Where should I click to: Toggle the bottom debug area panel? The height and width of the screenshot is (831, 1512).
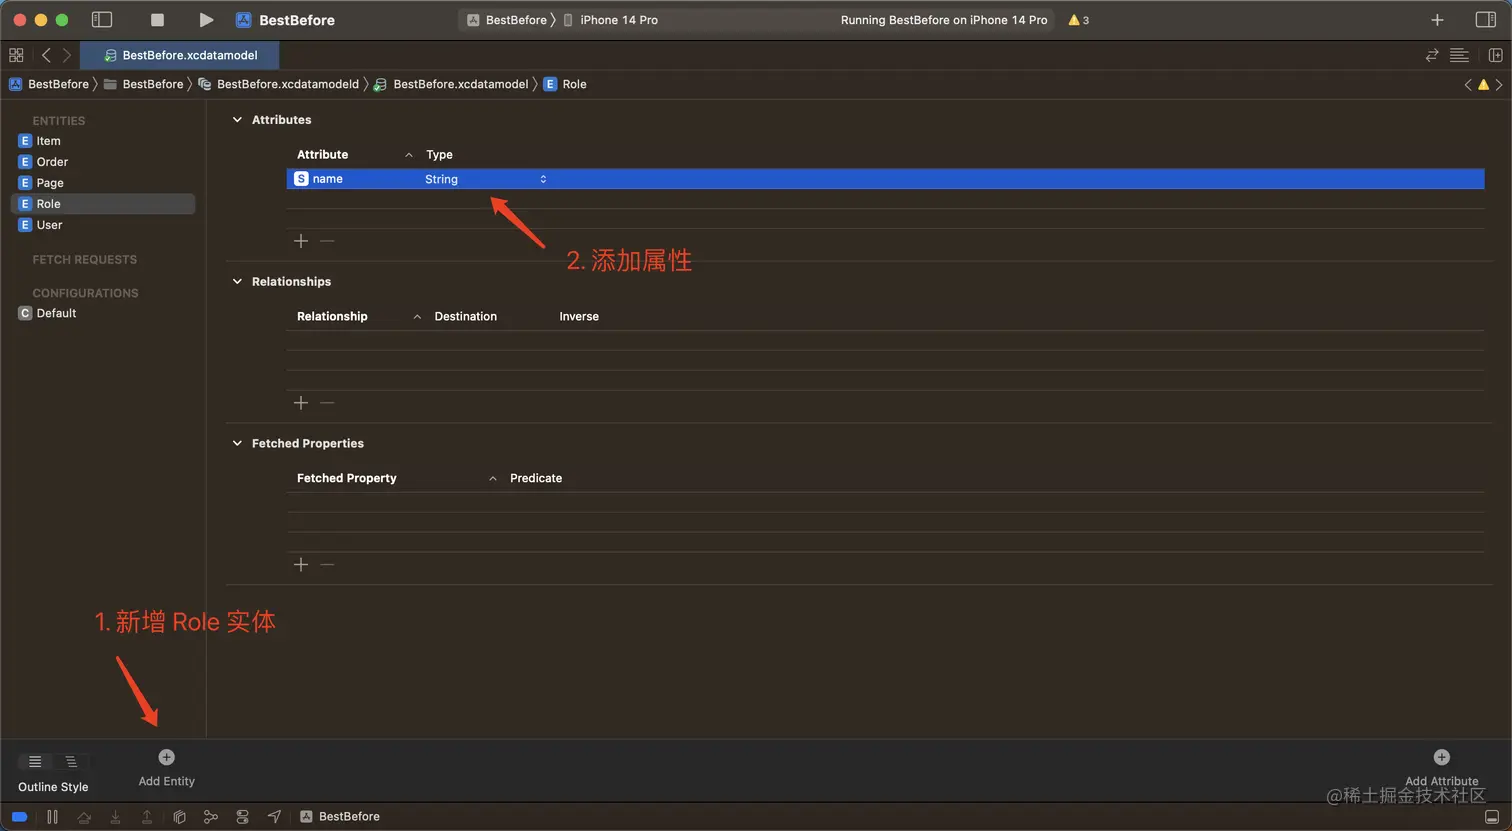[1492, 817]
